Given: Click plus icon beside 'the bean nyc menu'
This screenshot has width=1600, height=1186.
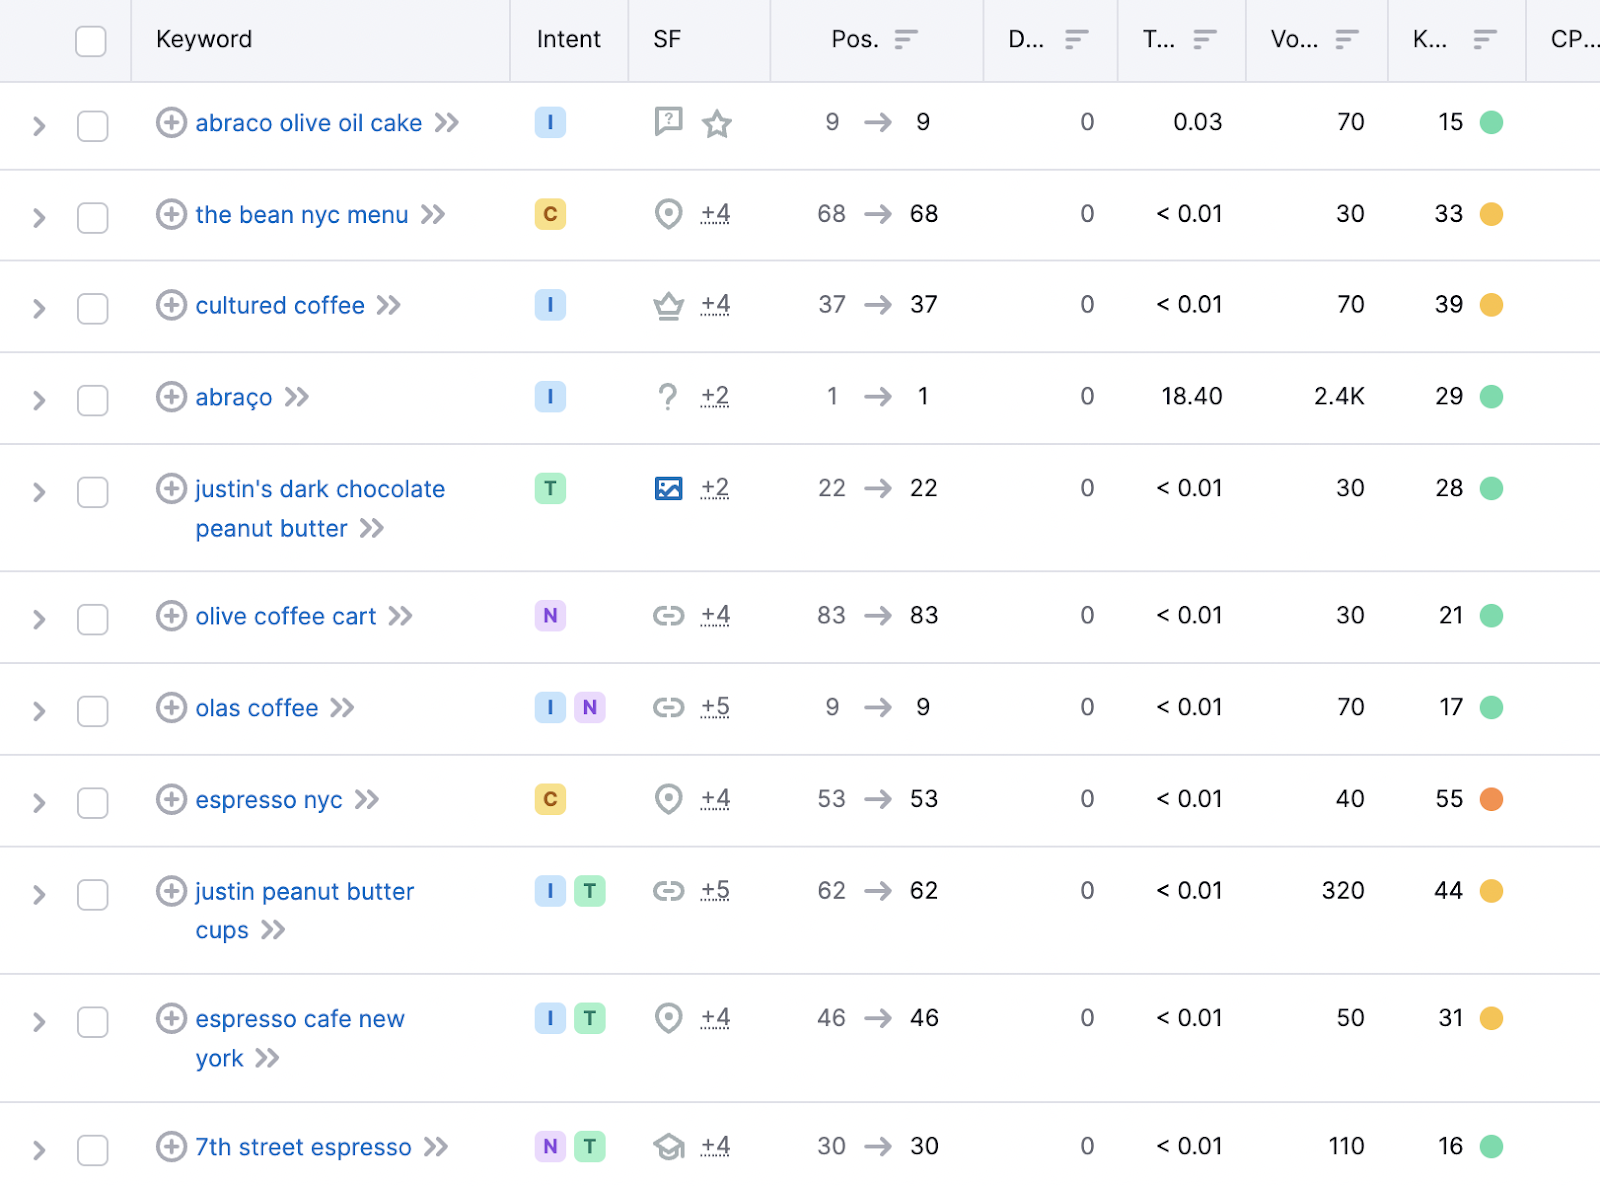Looking at the screenshot, I should click(171, 214).
